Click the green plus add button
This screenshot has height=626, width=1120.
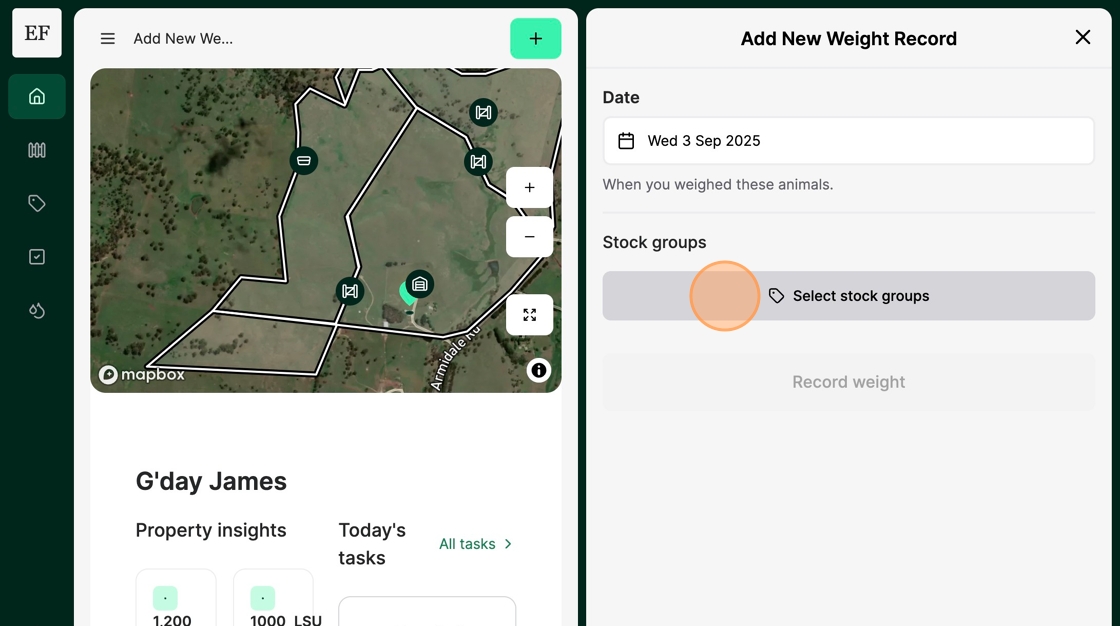536,39
